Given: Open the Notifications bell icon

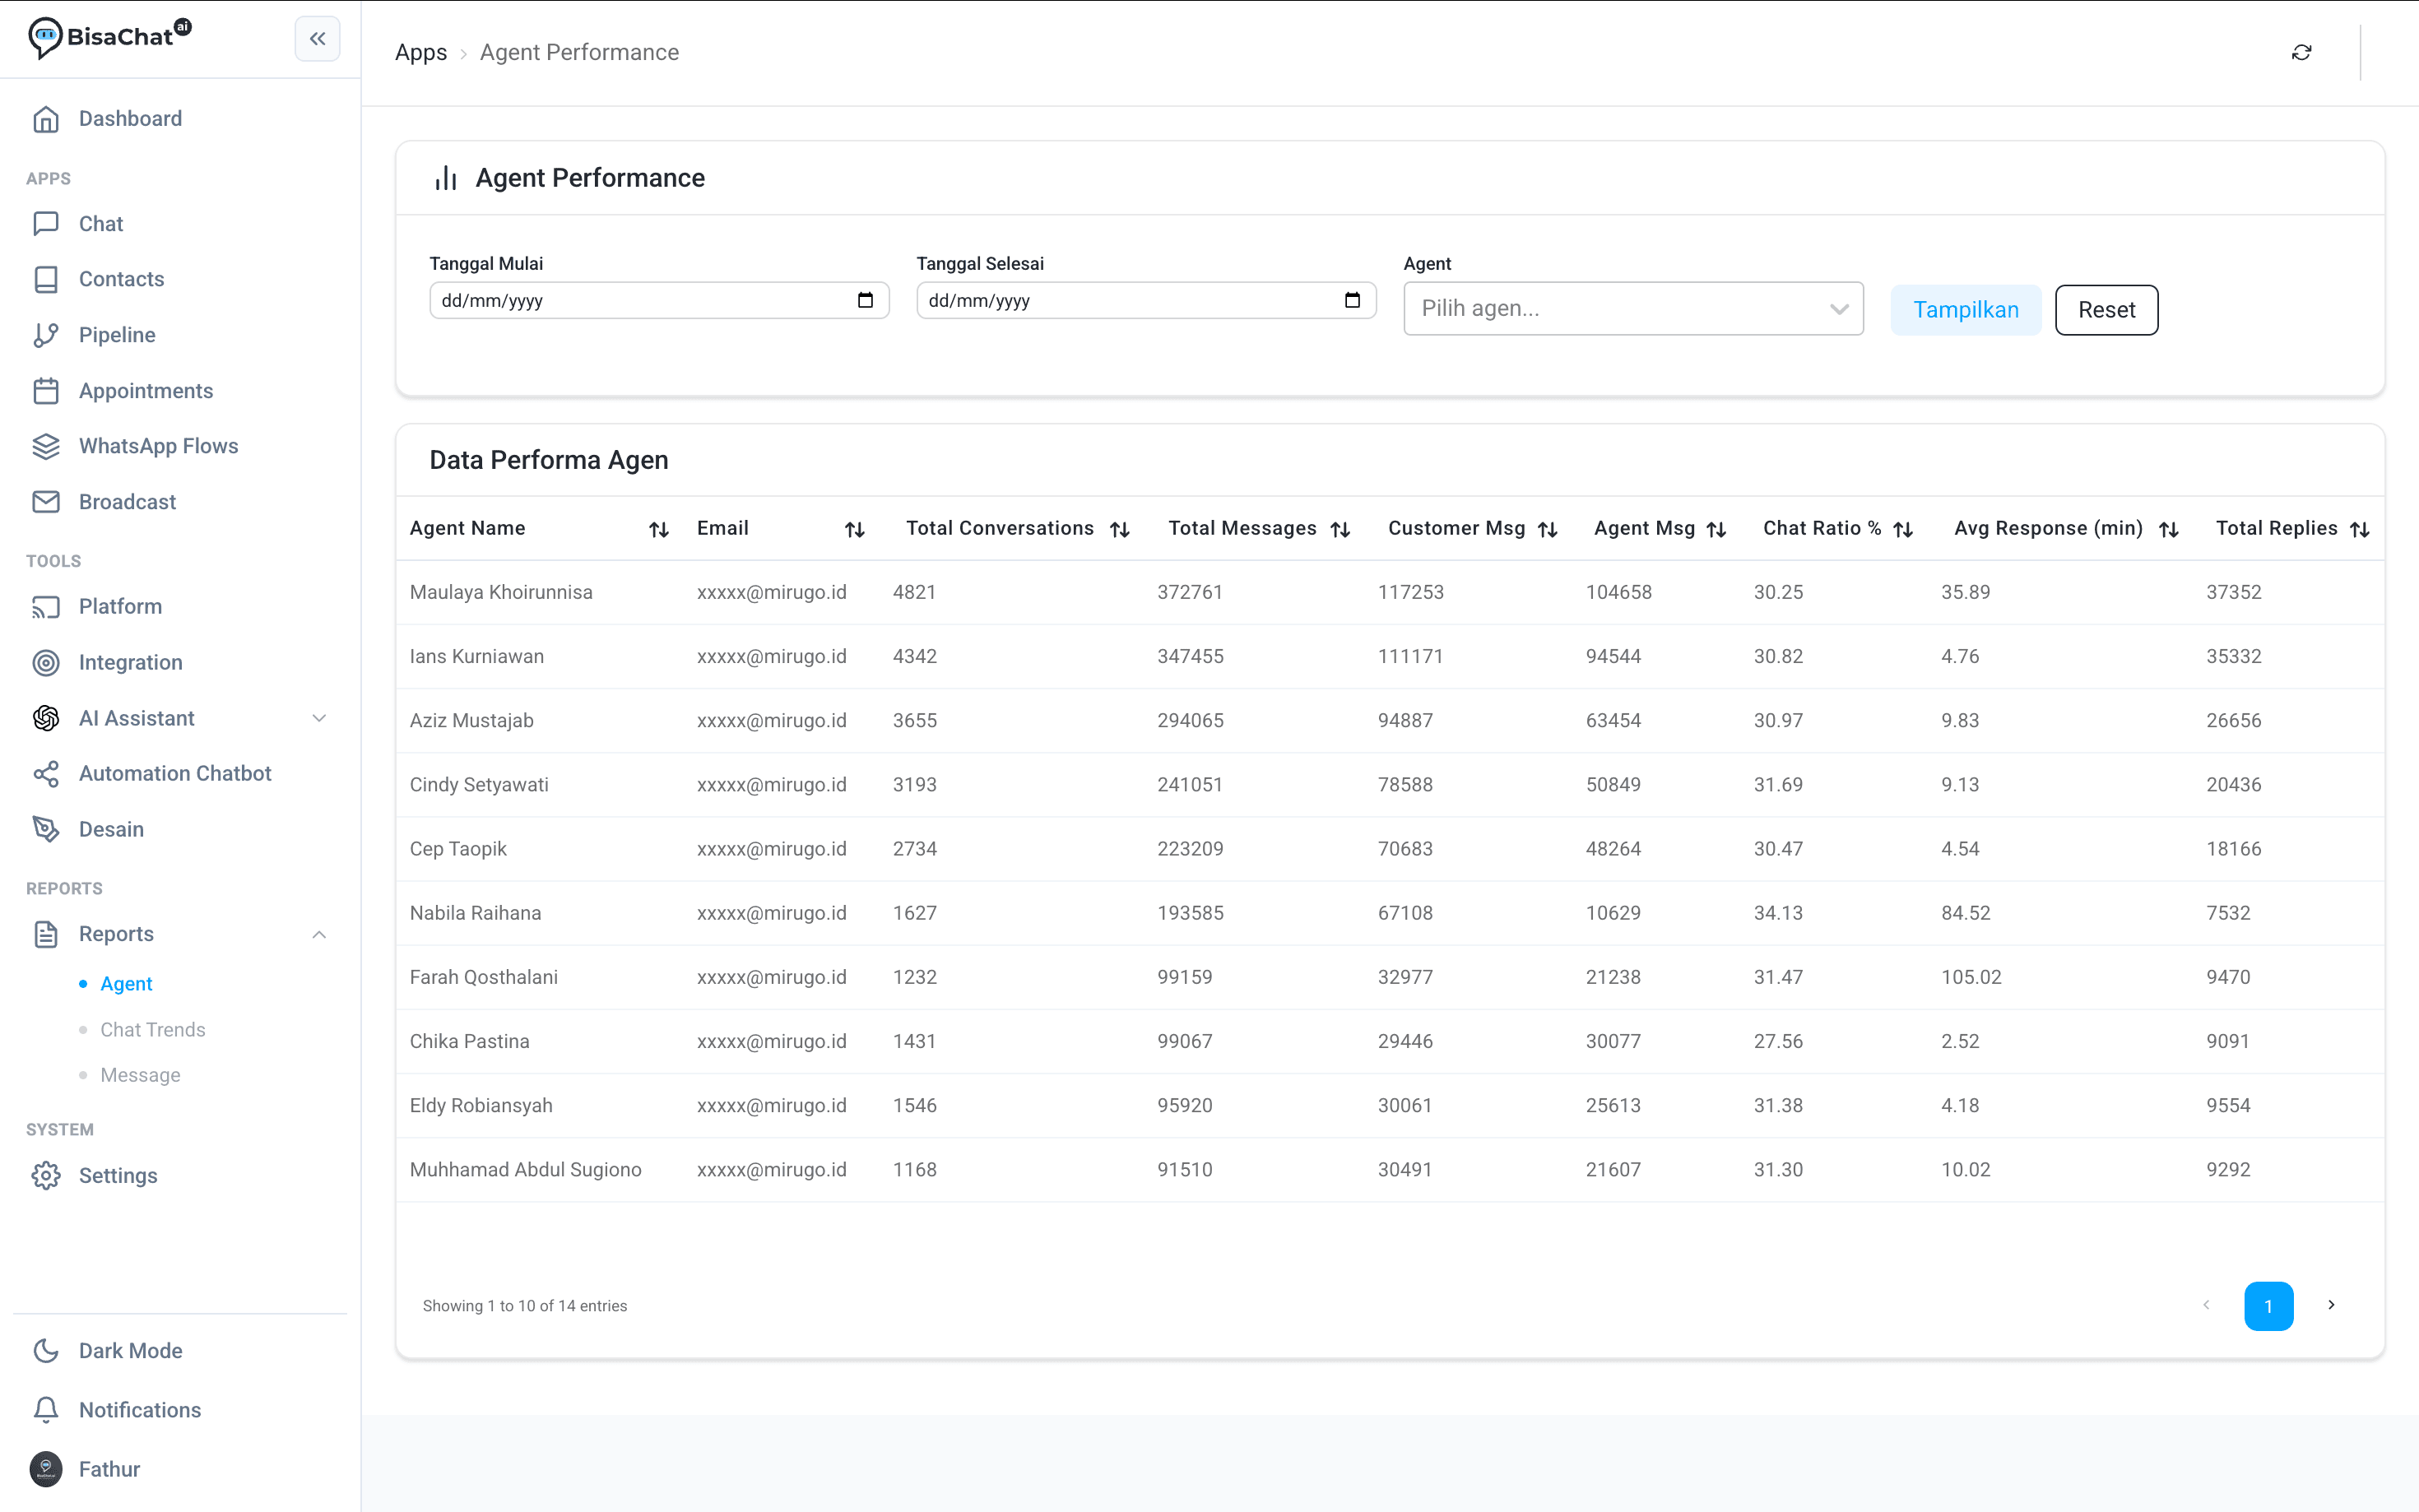Looking at the screenshot, I should 46,1410.
